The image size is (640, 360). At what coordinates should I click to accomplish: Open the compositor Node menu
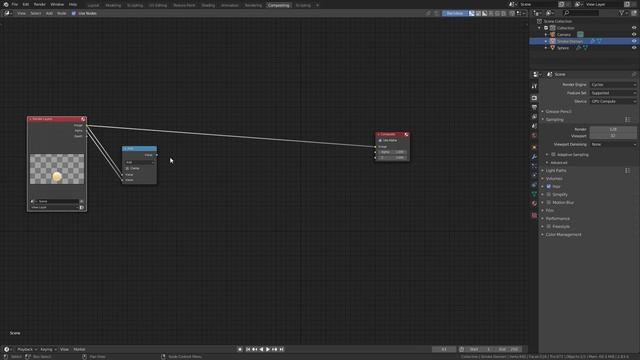pos(62,13)
